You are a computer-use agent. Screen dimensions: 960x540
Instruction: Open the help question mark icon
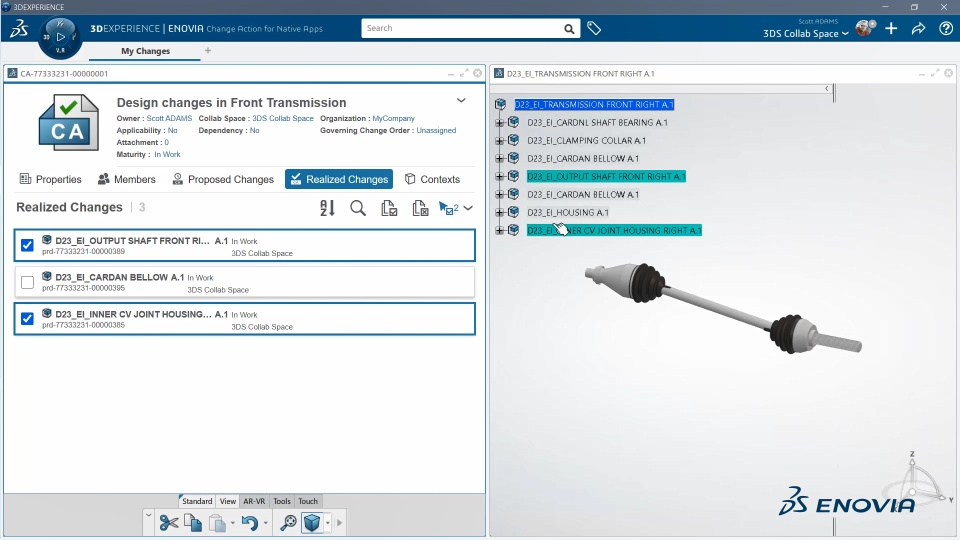(946, 28)
